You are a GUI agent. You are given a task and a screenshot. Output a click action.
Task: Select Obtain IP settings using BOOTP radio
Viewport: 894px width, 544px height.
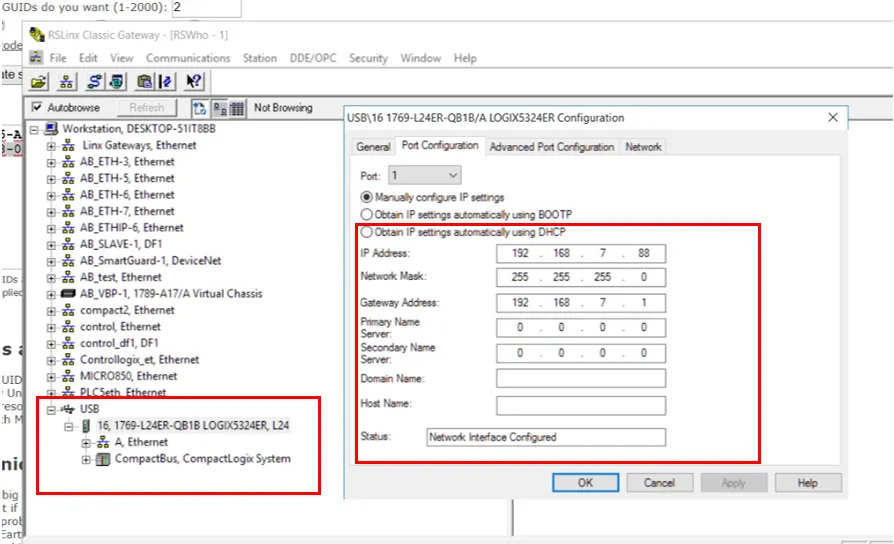pos(367,214)
